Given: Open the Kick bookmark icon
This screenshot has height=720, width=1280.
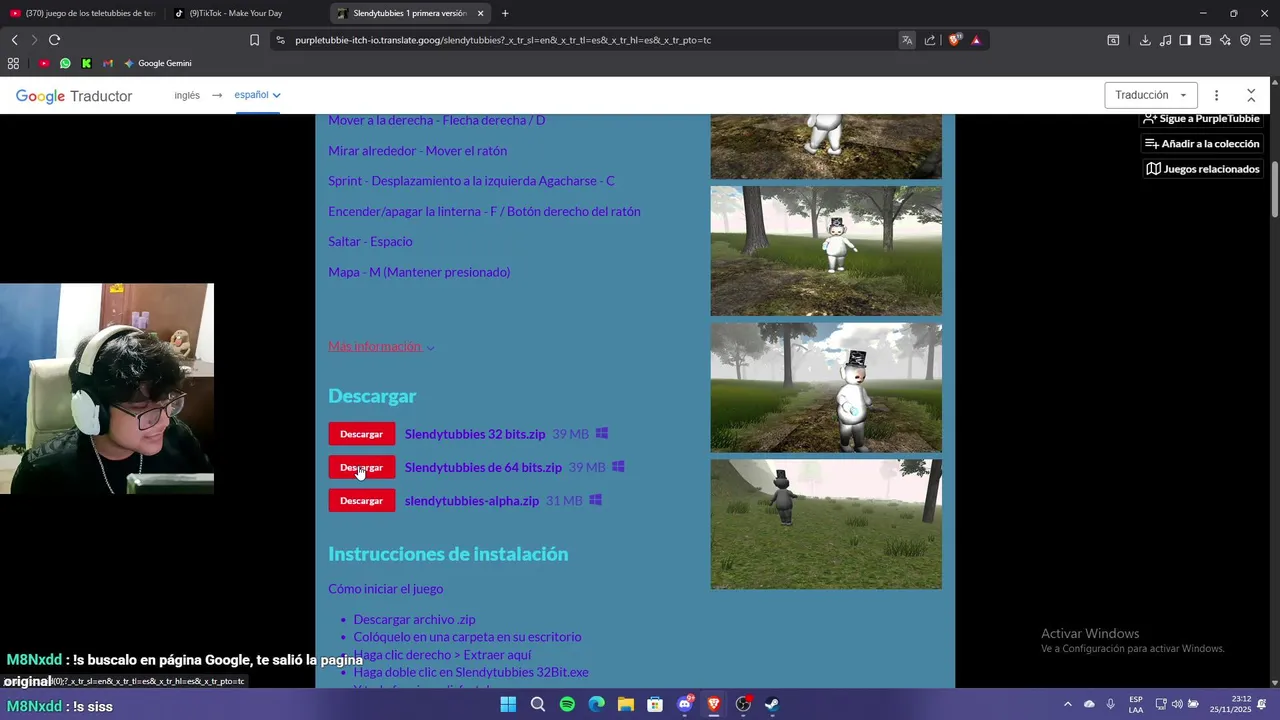Looking at the screenshot, I should tap(86, 63).
